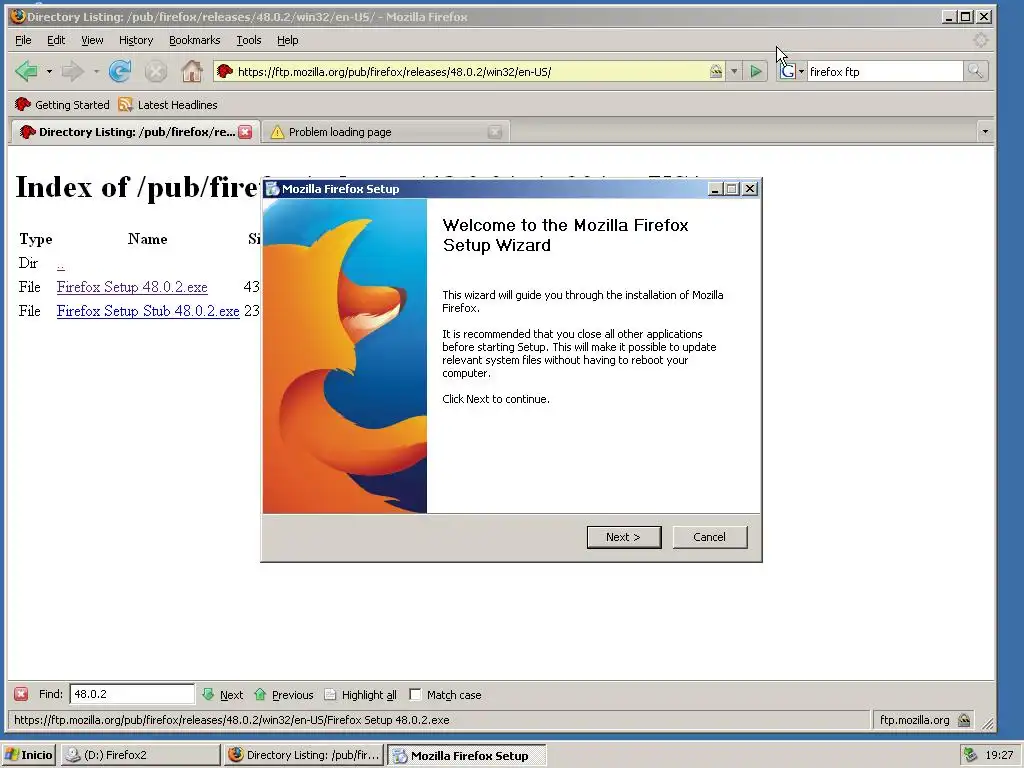Click into the Find text field

pos(132,694)
